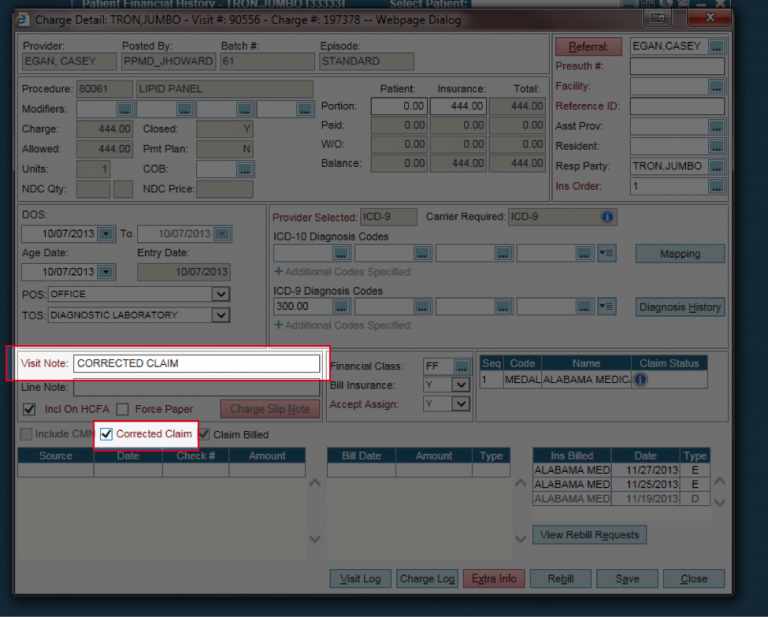
Task: Click Visit Note field CORRECTED CLAIM
Action: (x=196, y=363)
